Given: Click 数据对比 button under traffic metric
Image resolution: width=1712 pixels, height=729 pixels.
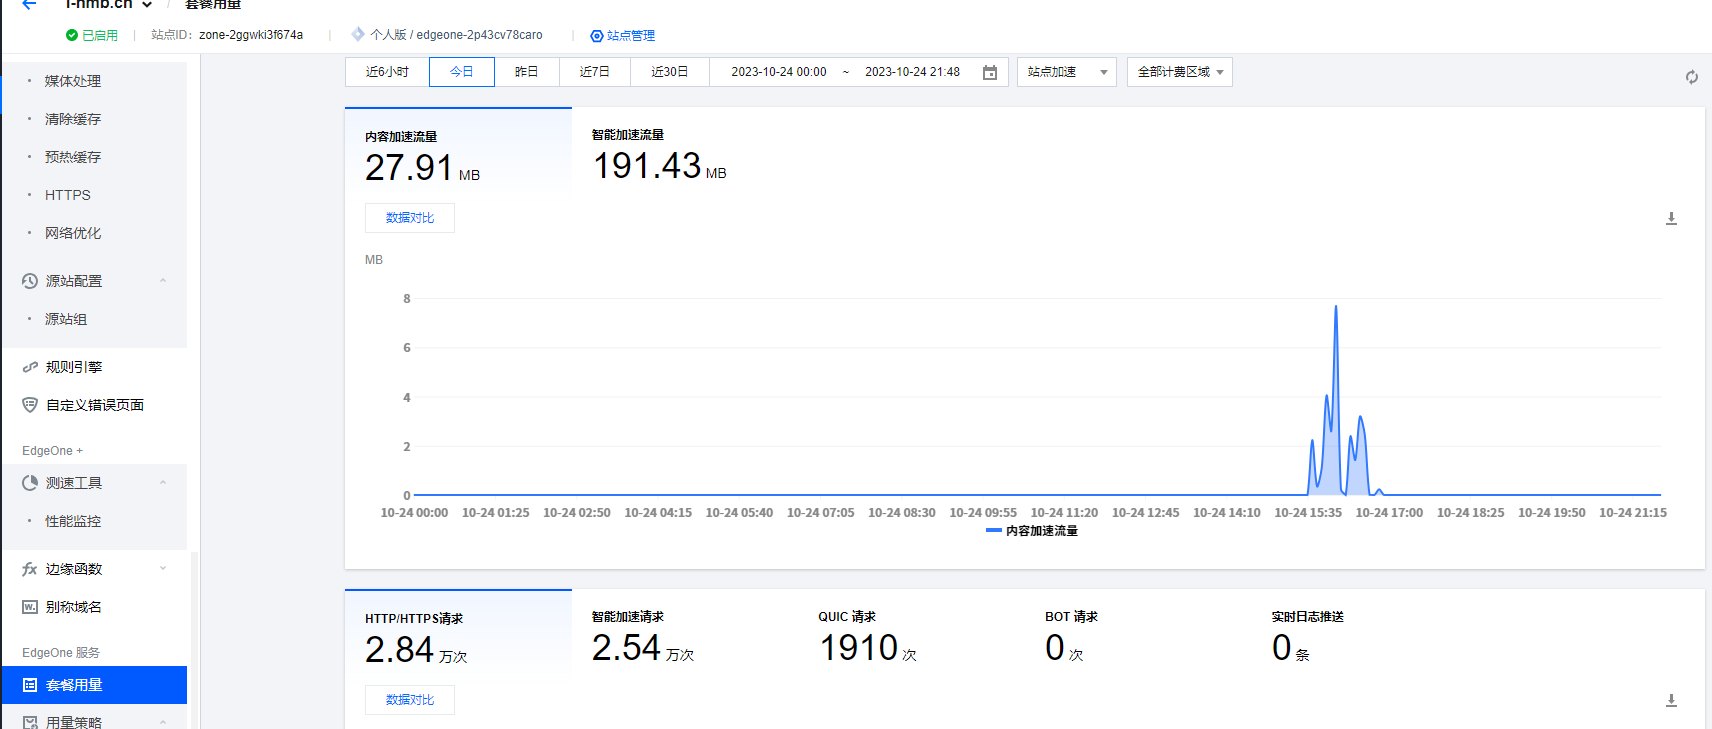Looking at the screenshot, I should 409,218.
